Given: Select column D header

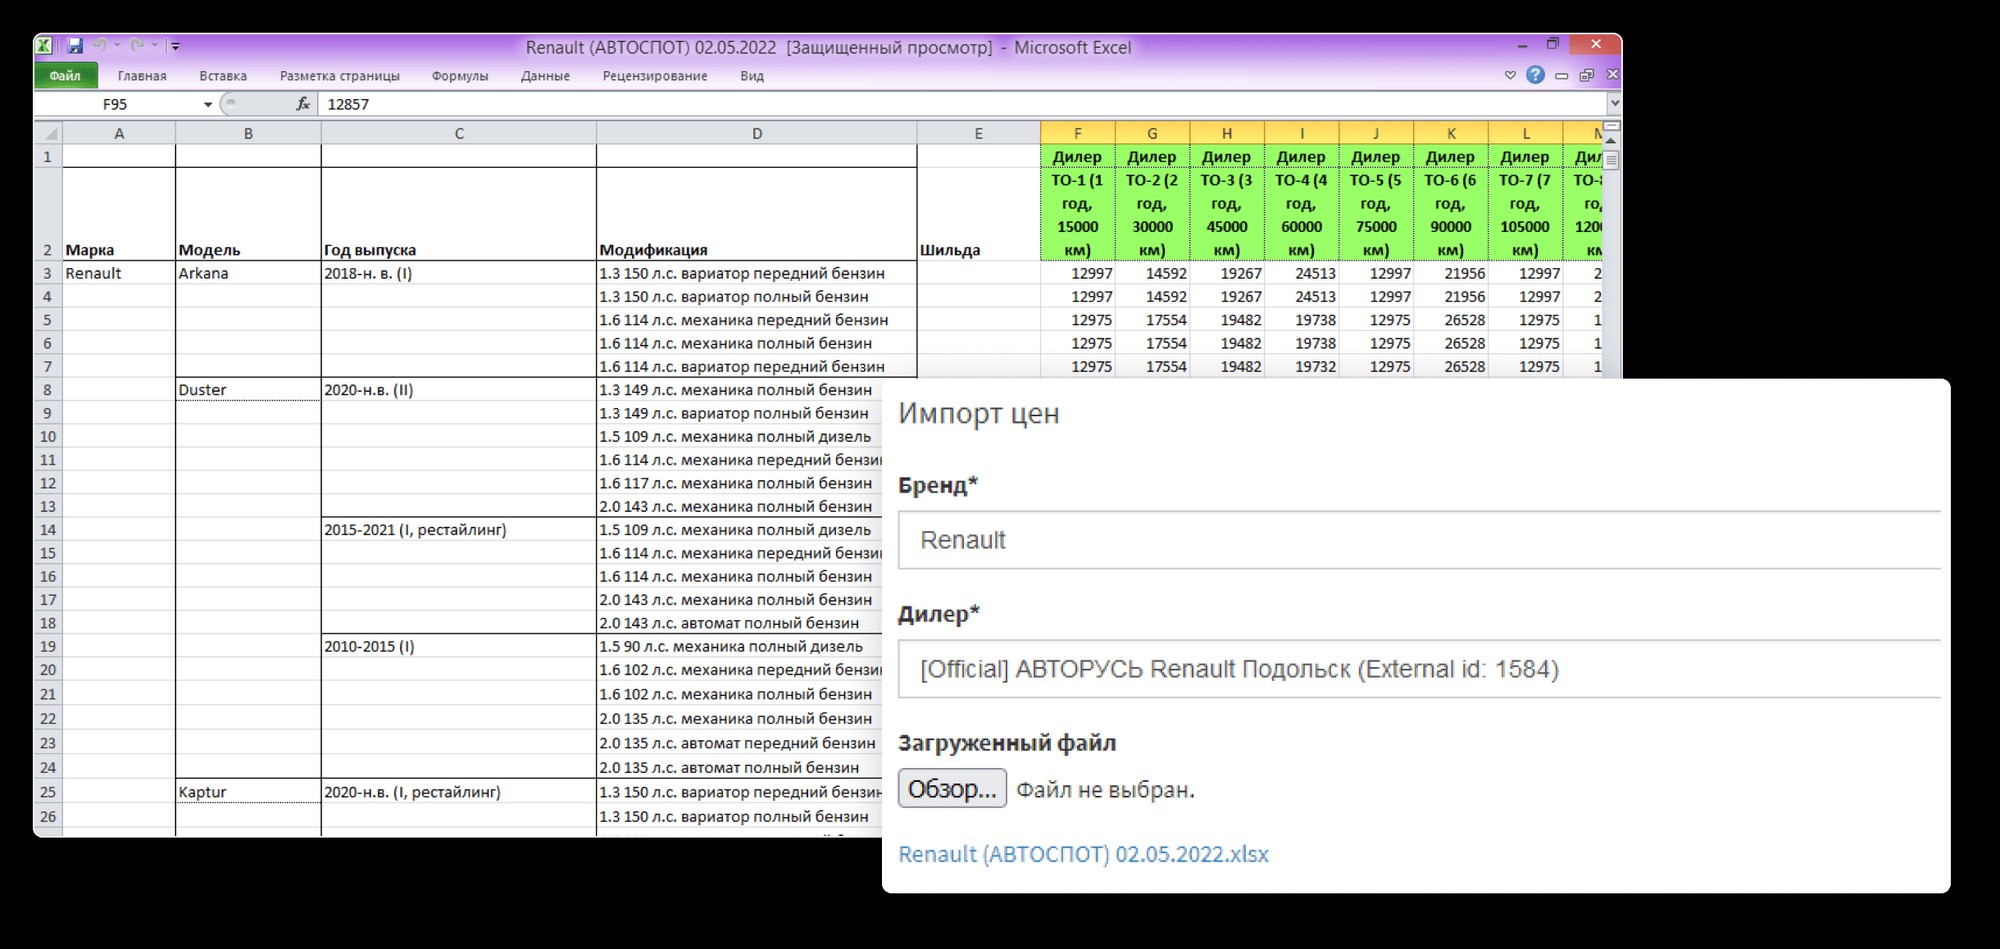Looking at the screenshot, I should coord(757,133).
